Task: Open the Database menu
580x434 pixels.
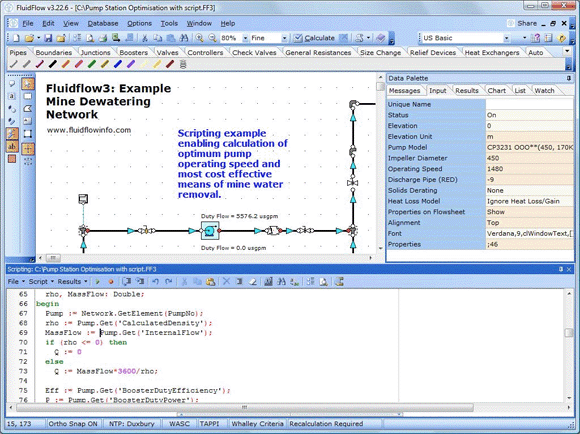Action: pyautogui.click(x=103, y=23)
